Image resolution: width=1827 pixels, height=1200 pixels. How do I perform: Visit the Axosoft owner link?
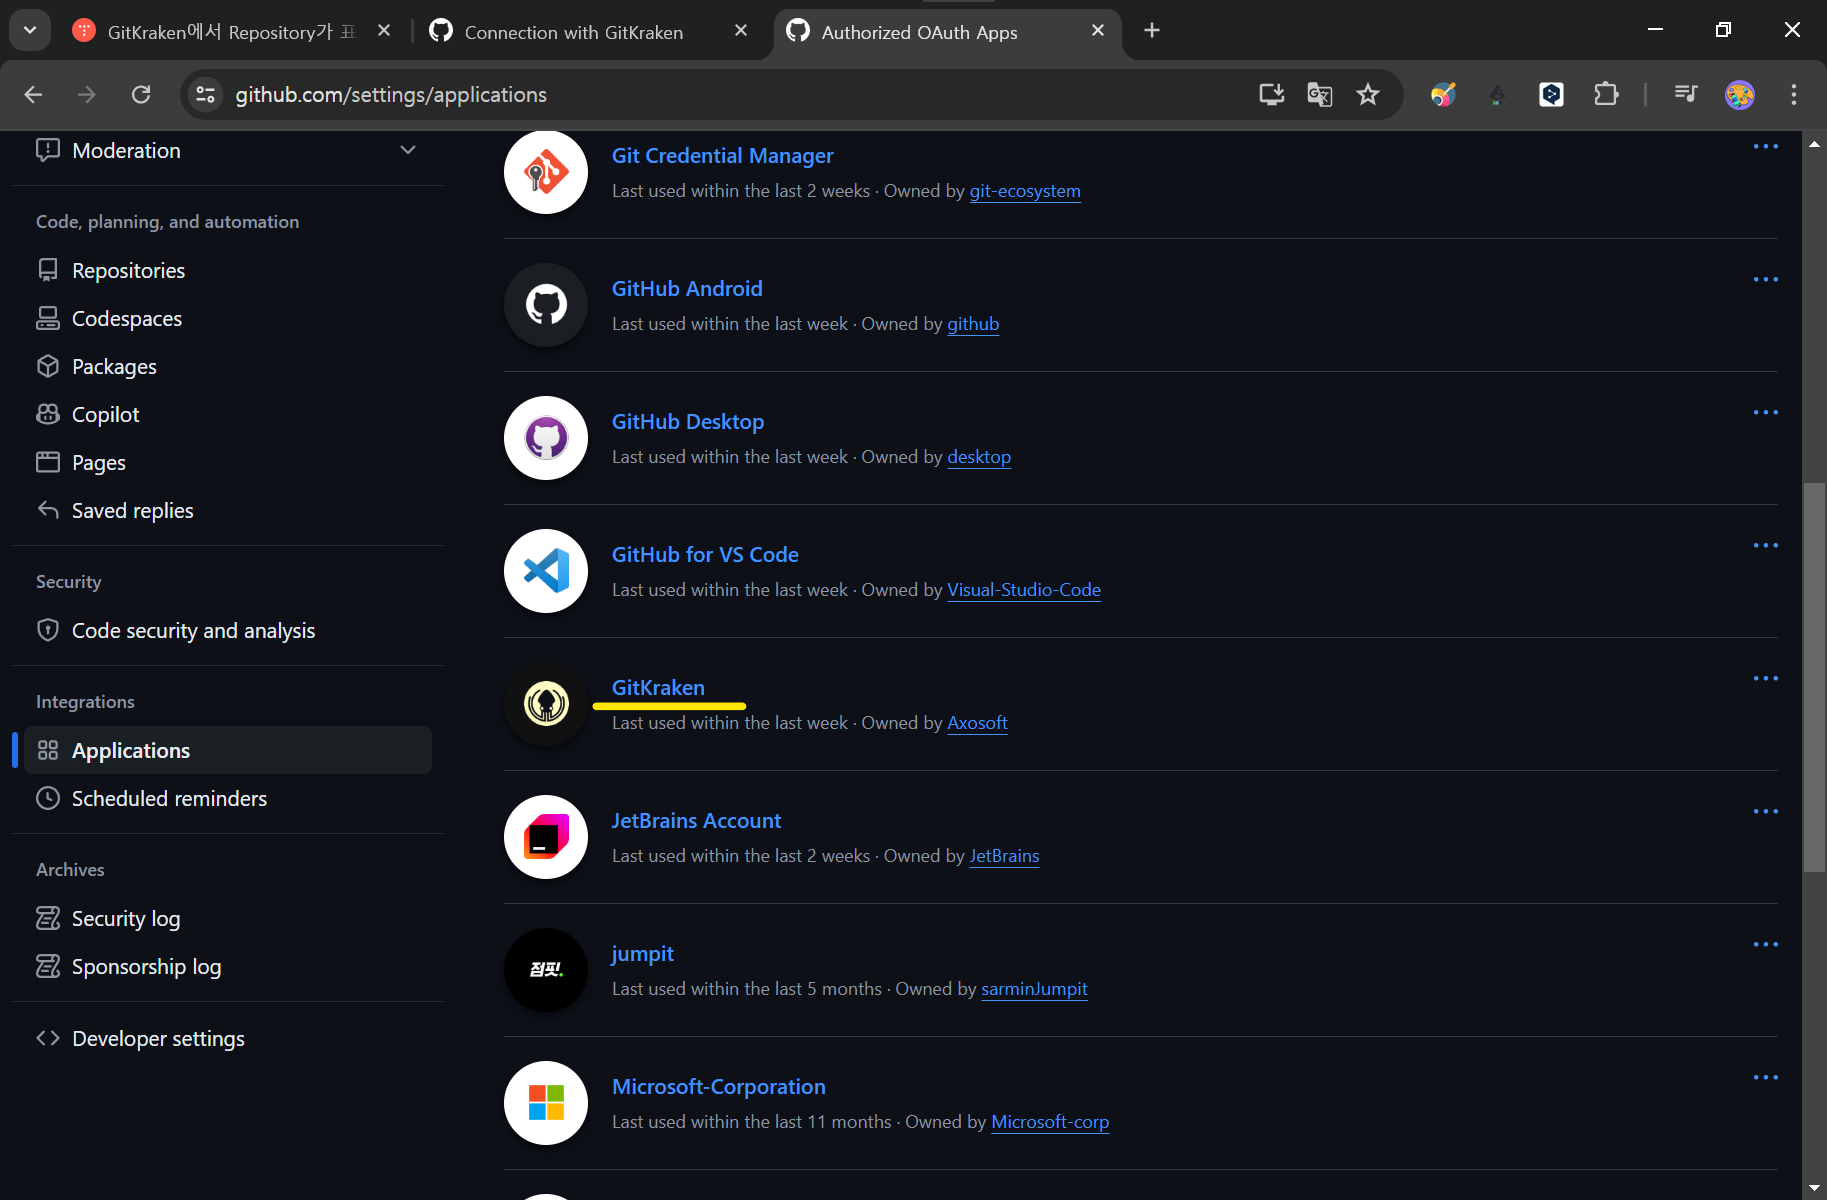point(977,723)
